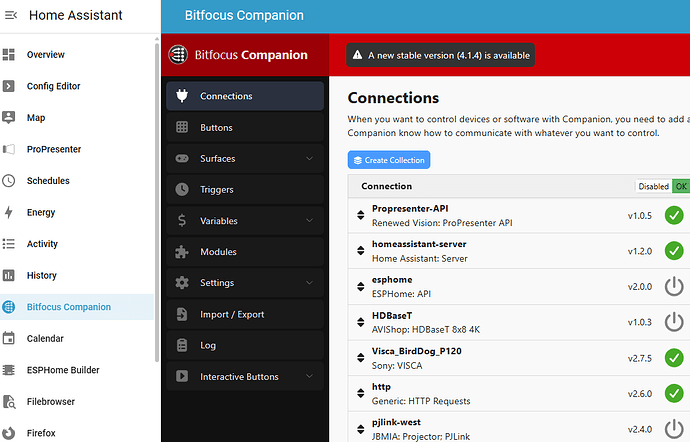Click the Home Assistant sidebar scrollbar

(157, 203)
